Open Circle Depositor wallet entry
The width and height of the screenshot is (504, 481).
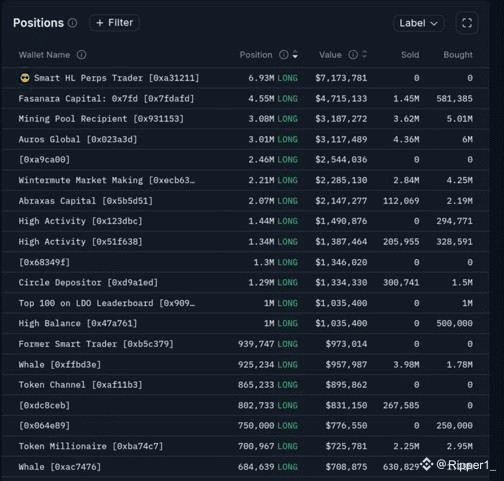pos(245,283)
